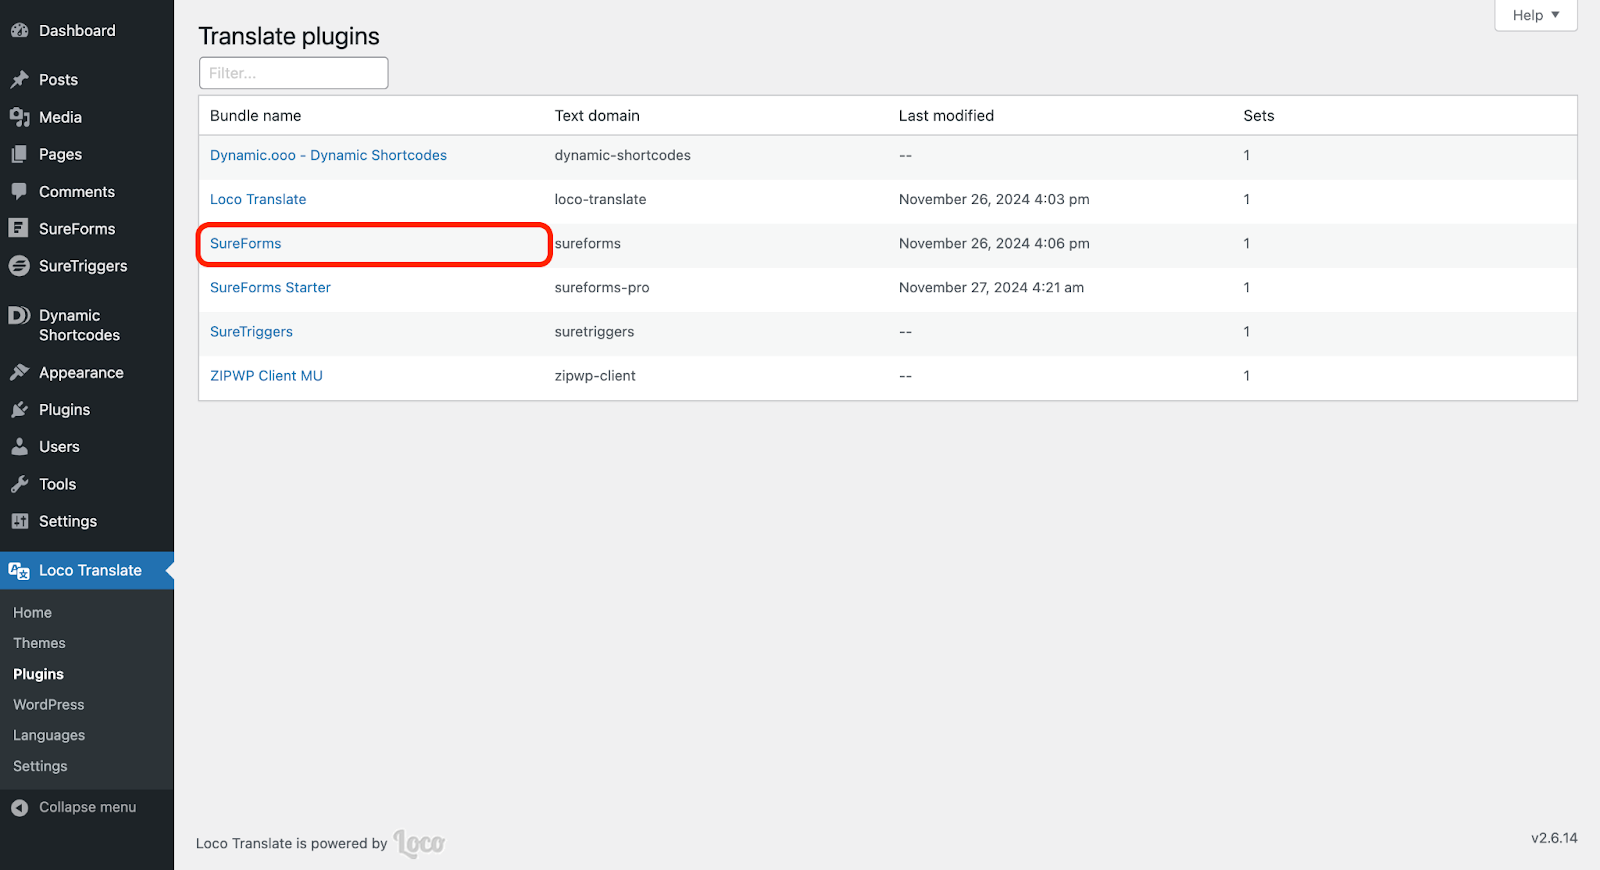Click November 26, 2024 4:03 pm date
This screenshot has width=1600, height=870.
tap(994, 199)
